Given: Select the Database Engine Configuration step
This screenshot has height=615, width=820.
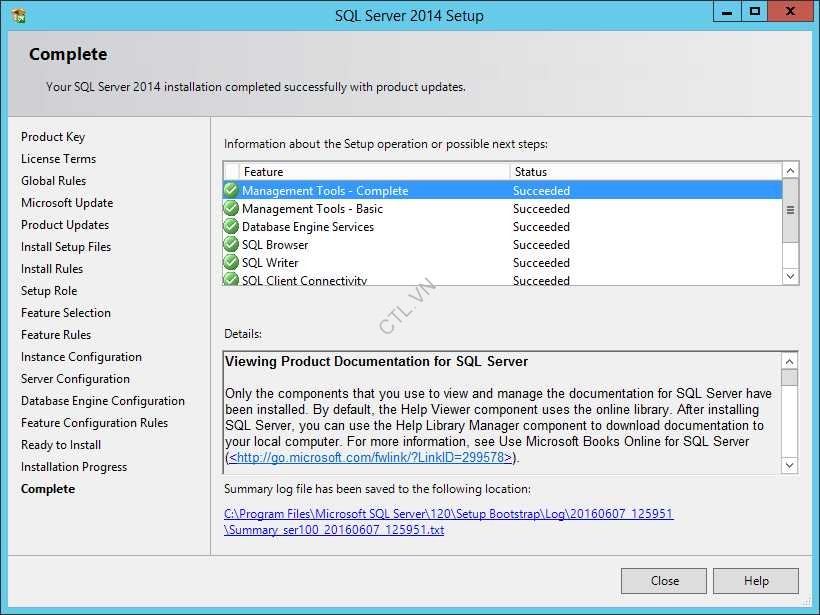Looking at the screenshot, I should click(x=102, y=400).
